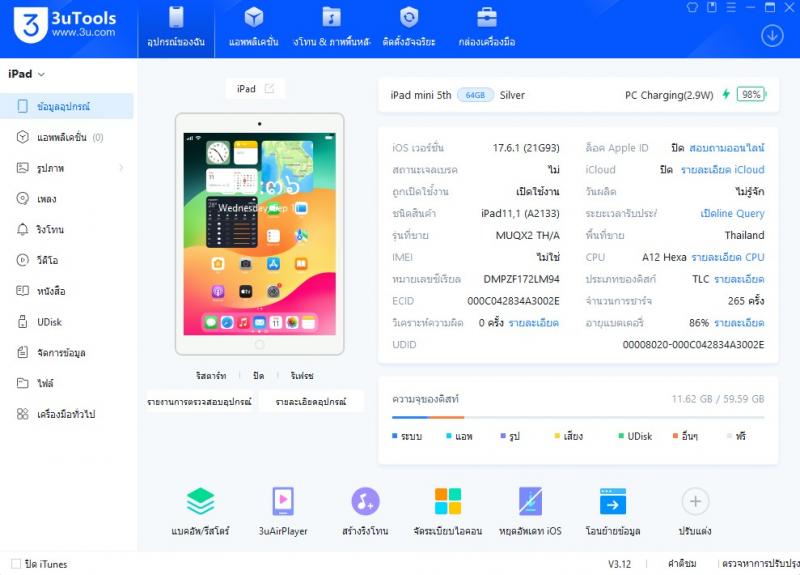The height and width of the screenshot is (575, 800).
Task: Open the Applications tab with cube icon
Action: click(254, 19)
